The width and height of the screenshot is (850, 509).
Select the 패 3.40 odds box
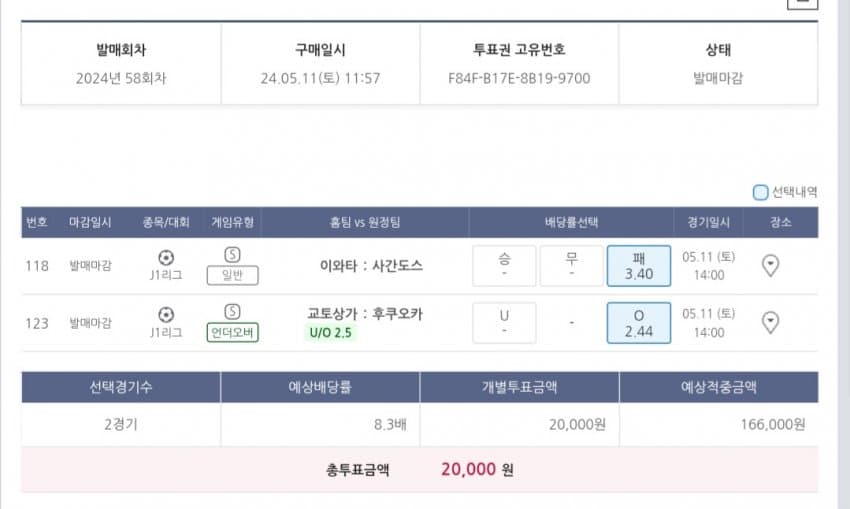[x=639, y=266]
